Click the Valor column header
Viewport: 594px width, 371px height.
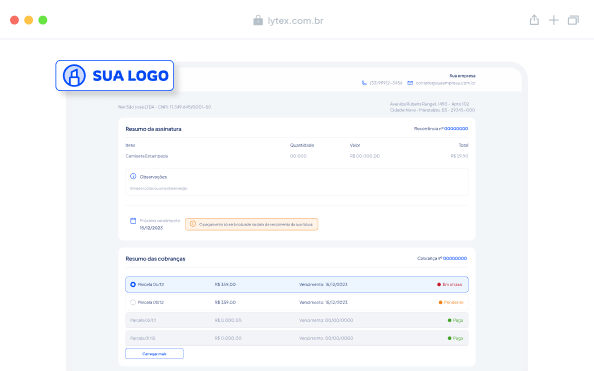(x=355, y=145)
